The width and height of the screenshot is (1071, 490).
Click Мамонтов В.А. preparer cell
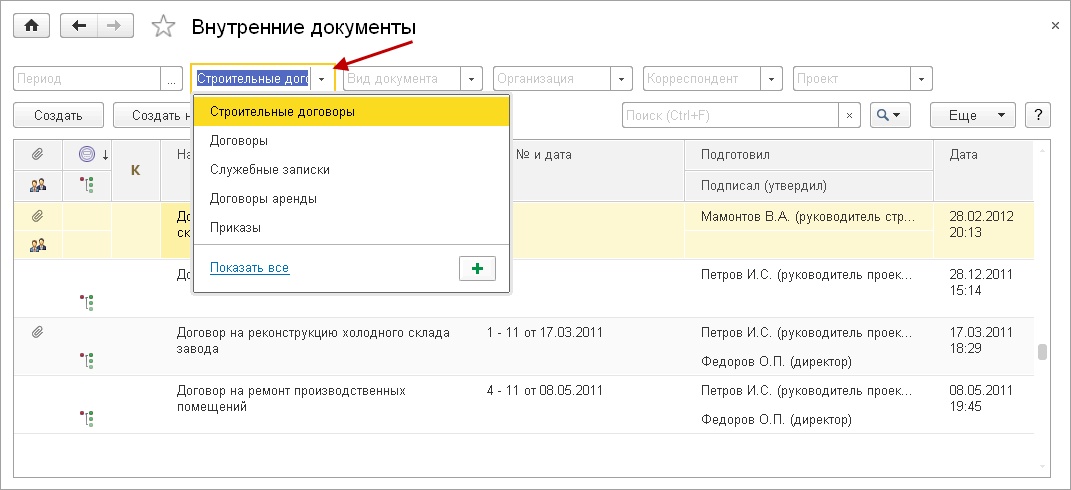[809, 217]
